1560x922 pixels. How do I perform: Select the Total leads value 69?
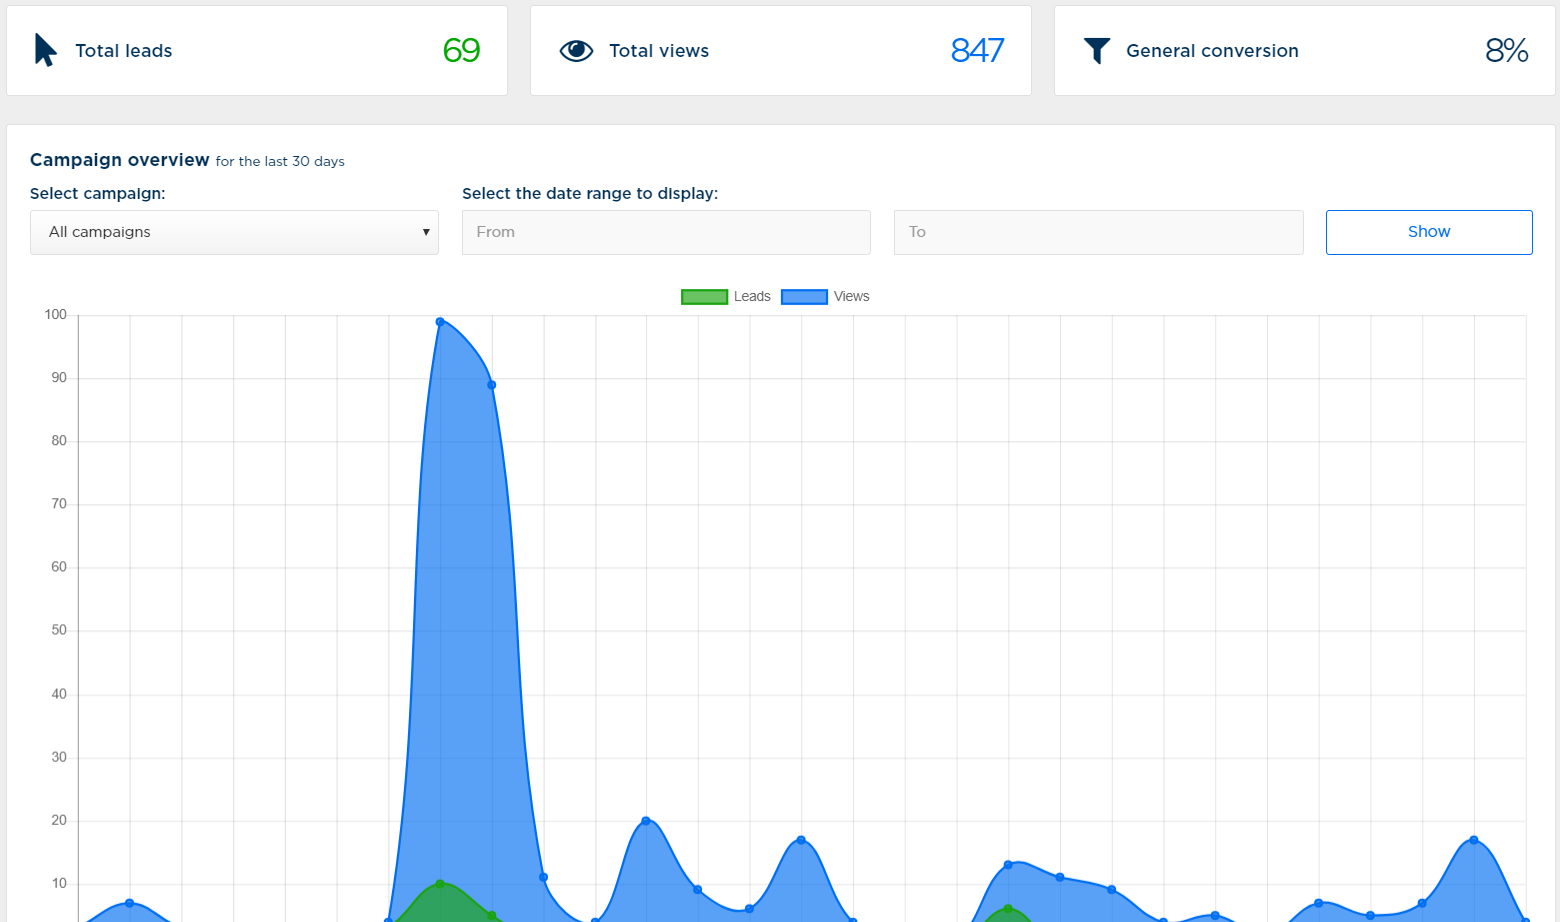[462, 51]
